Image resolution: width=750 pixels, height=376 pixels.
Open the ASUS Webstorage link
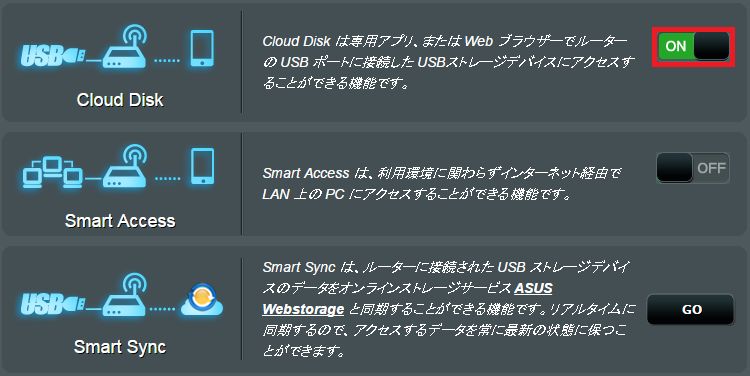point(407,299)
